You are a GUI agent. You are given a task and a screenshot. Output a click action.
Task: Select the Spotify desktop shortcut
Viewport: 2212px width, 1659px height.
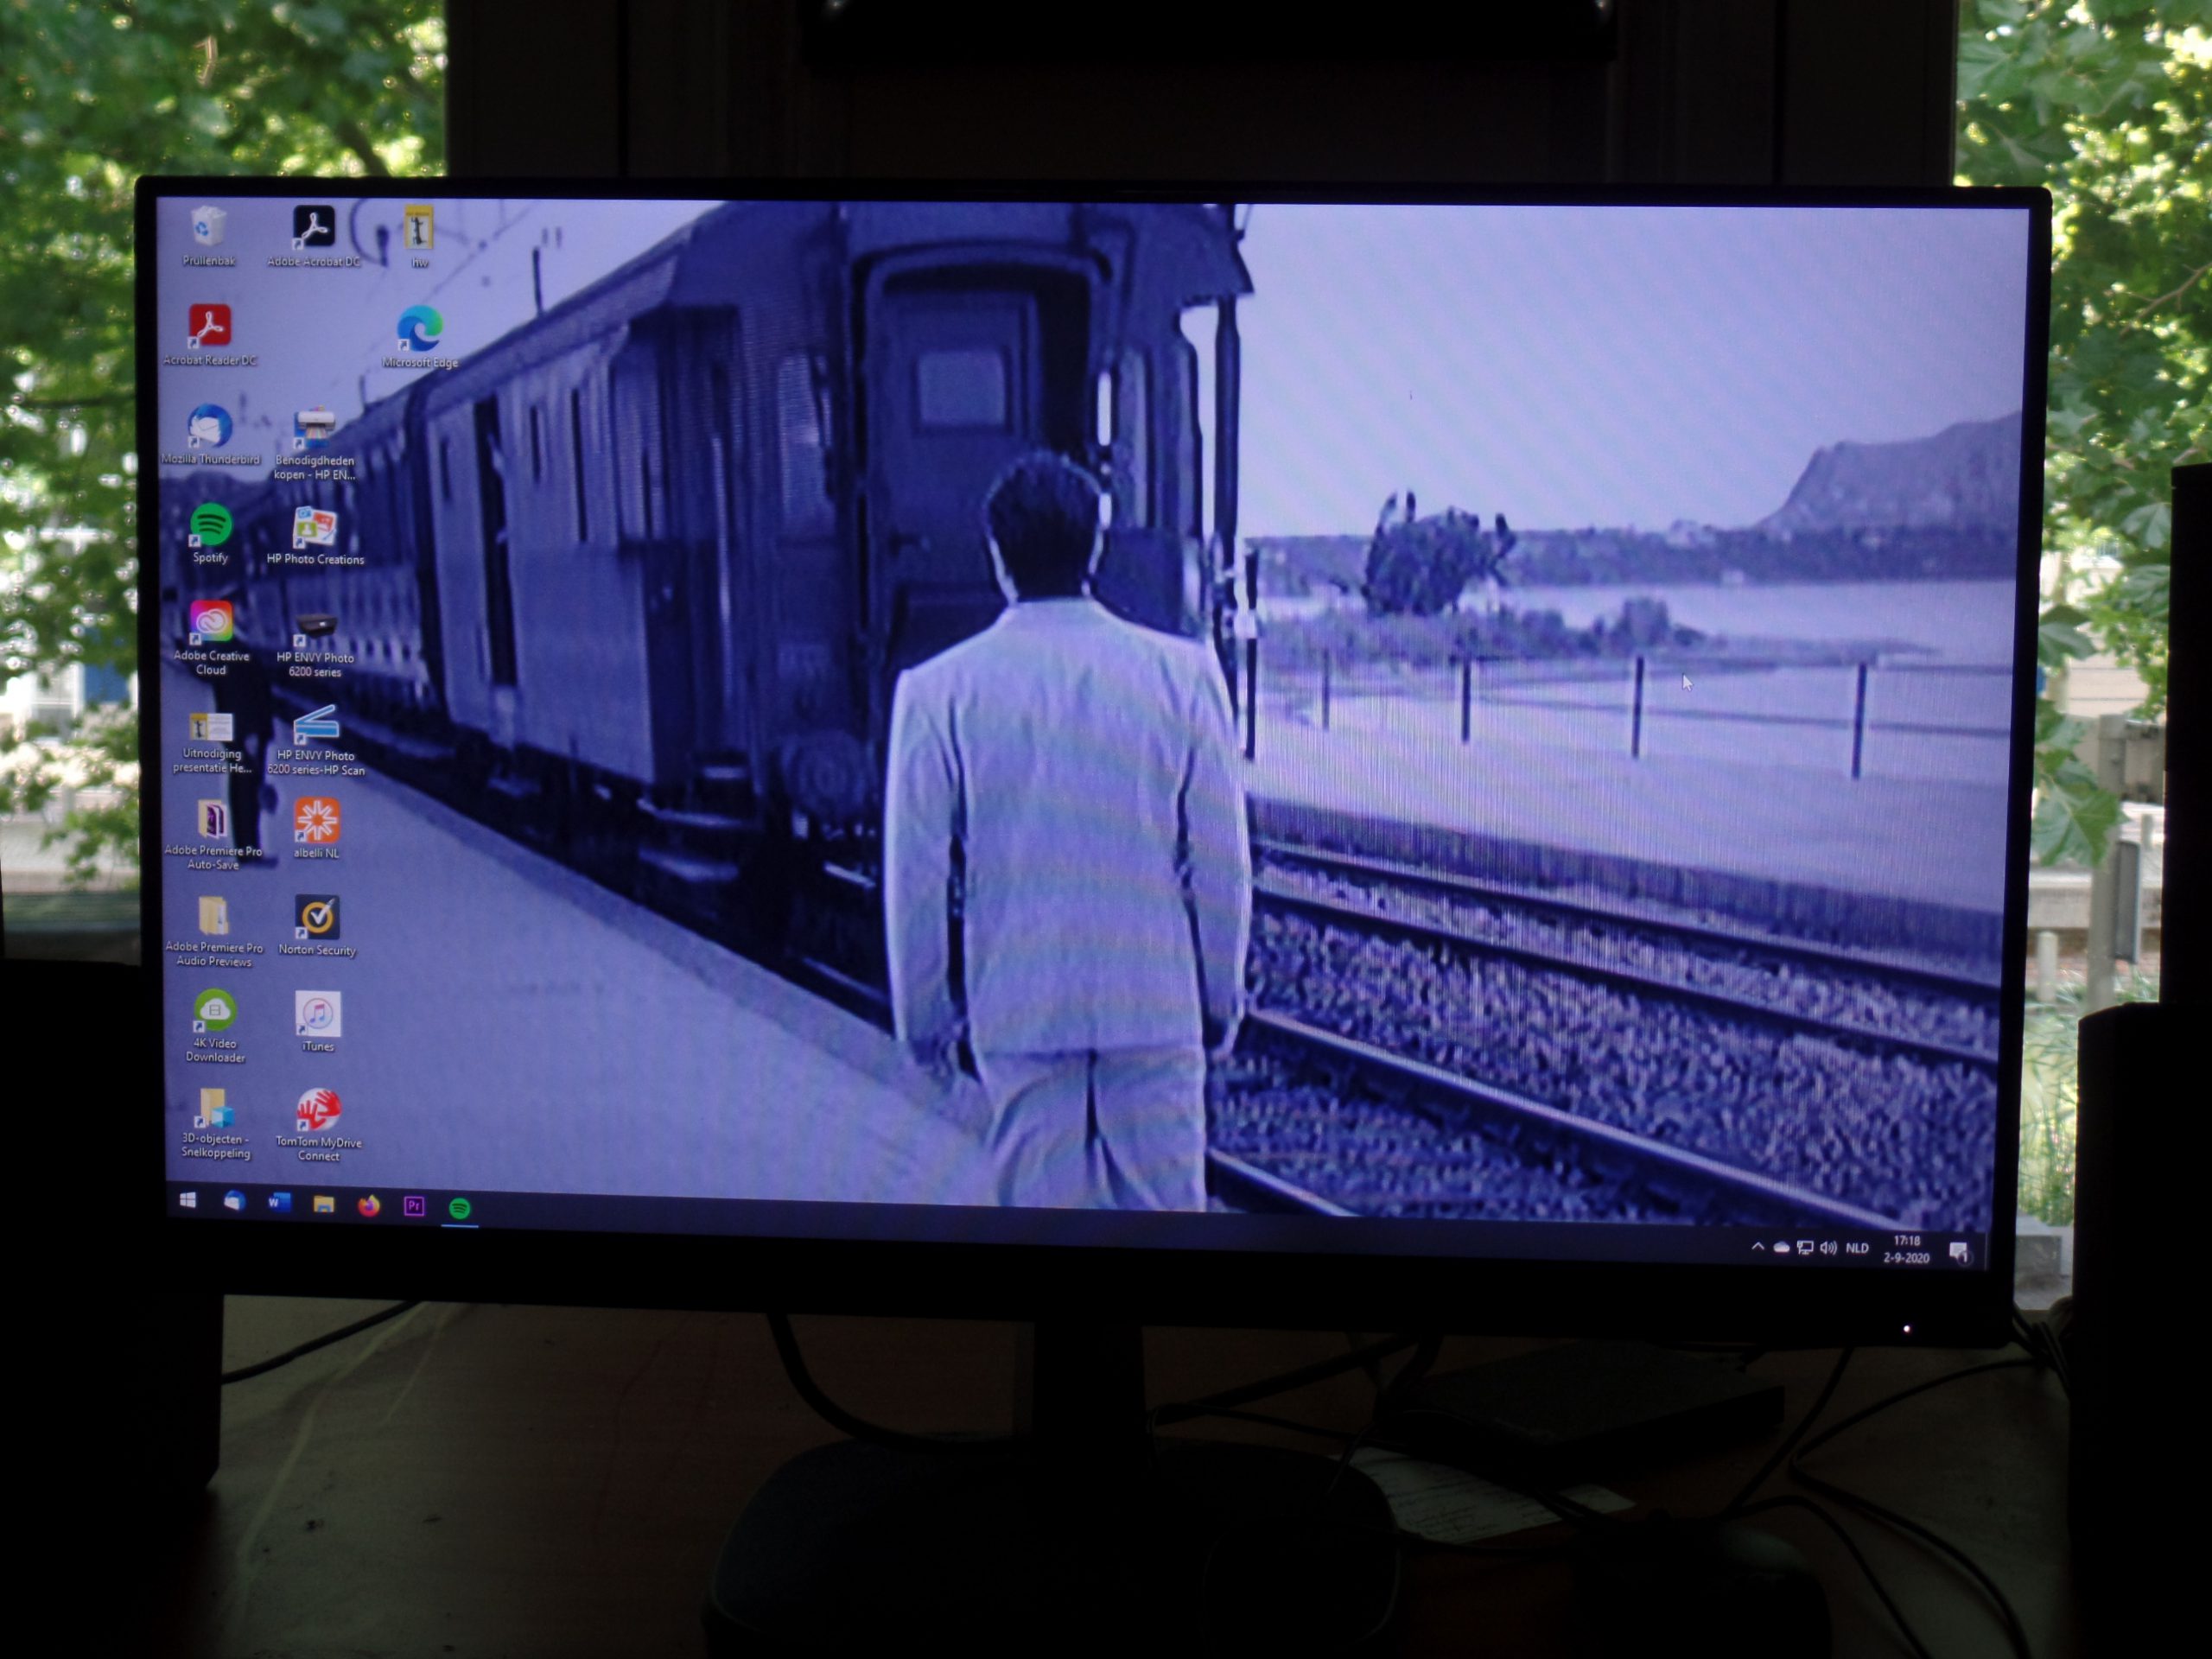[211, 533]
